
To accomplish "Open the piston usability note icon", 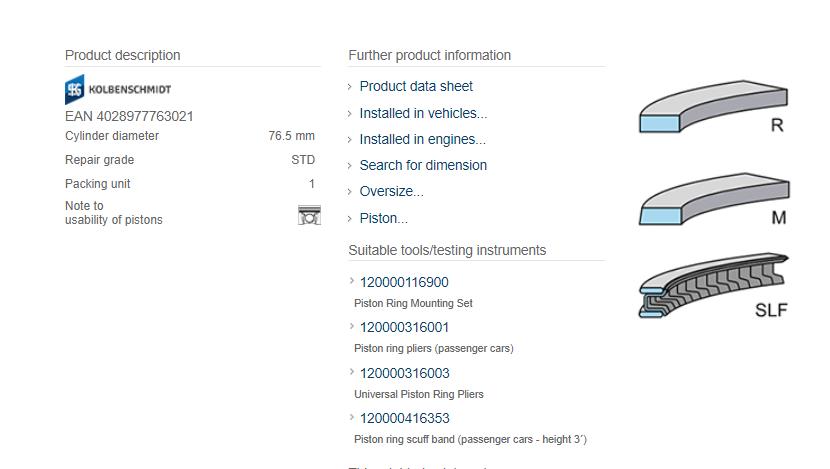I will [x=309, y=215].
